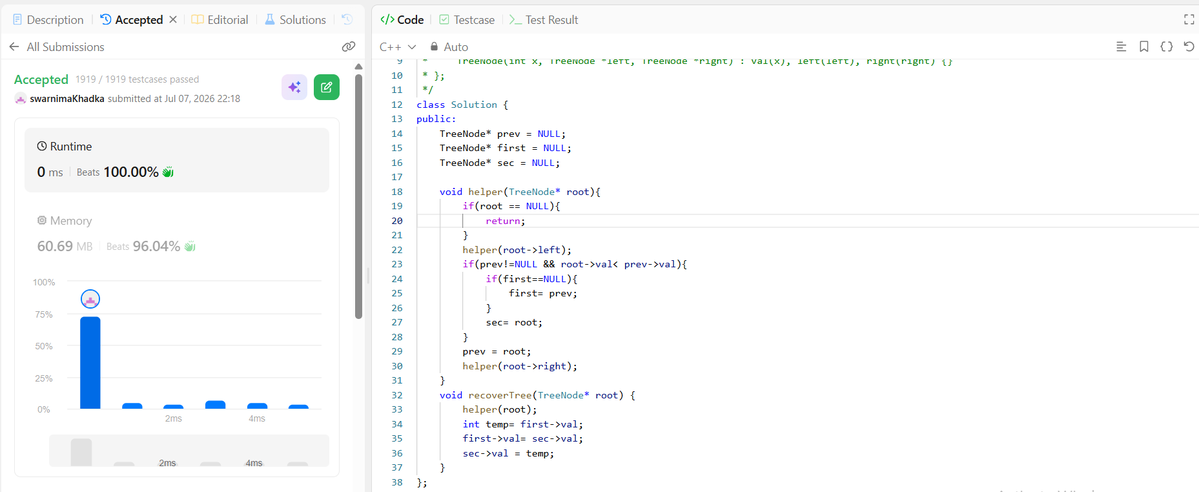The image size is (1199, 492).
Task: Click the Runtime clock icon
Action: point(42,146)
